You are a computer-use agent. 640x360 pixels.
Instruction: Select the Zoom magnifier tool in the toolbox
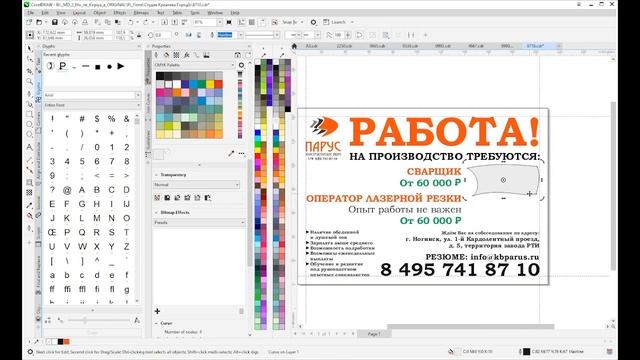pyautogui.click(x=29, y=82)
